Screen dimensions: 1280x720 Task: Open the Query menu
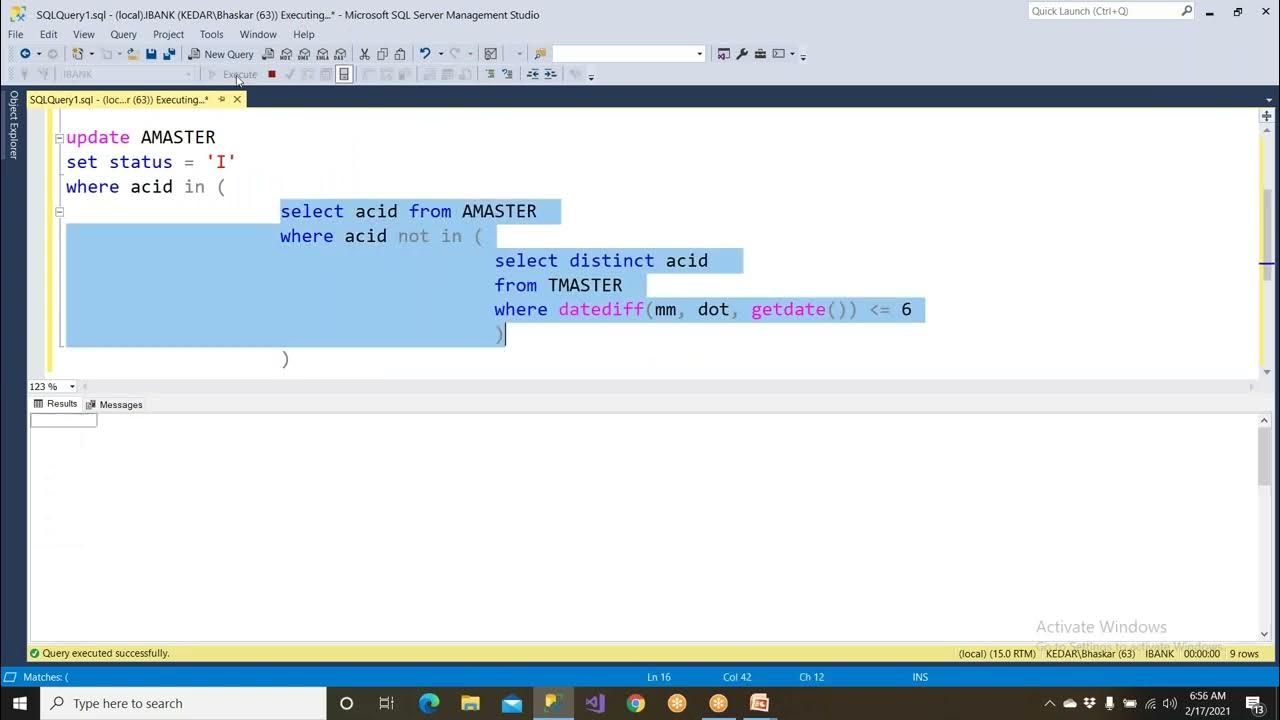coord(123,34)
